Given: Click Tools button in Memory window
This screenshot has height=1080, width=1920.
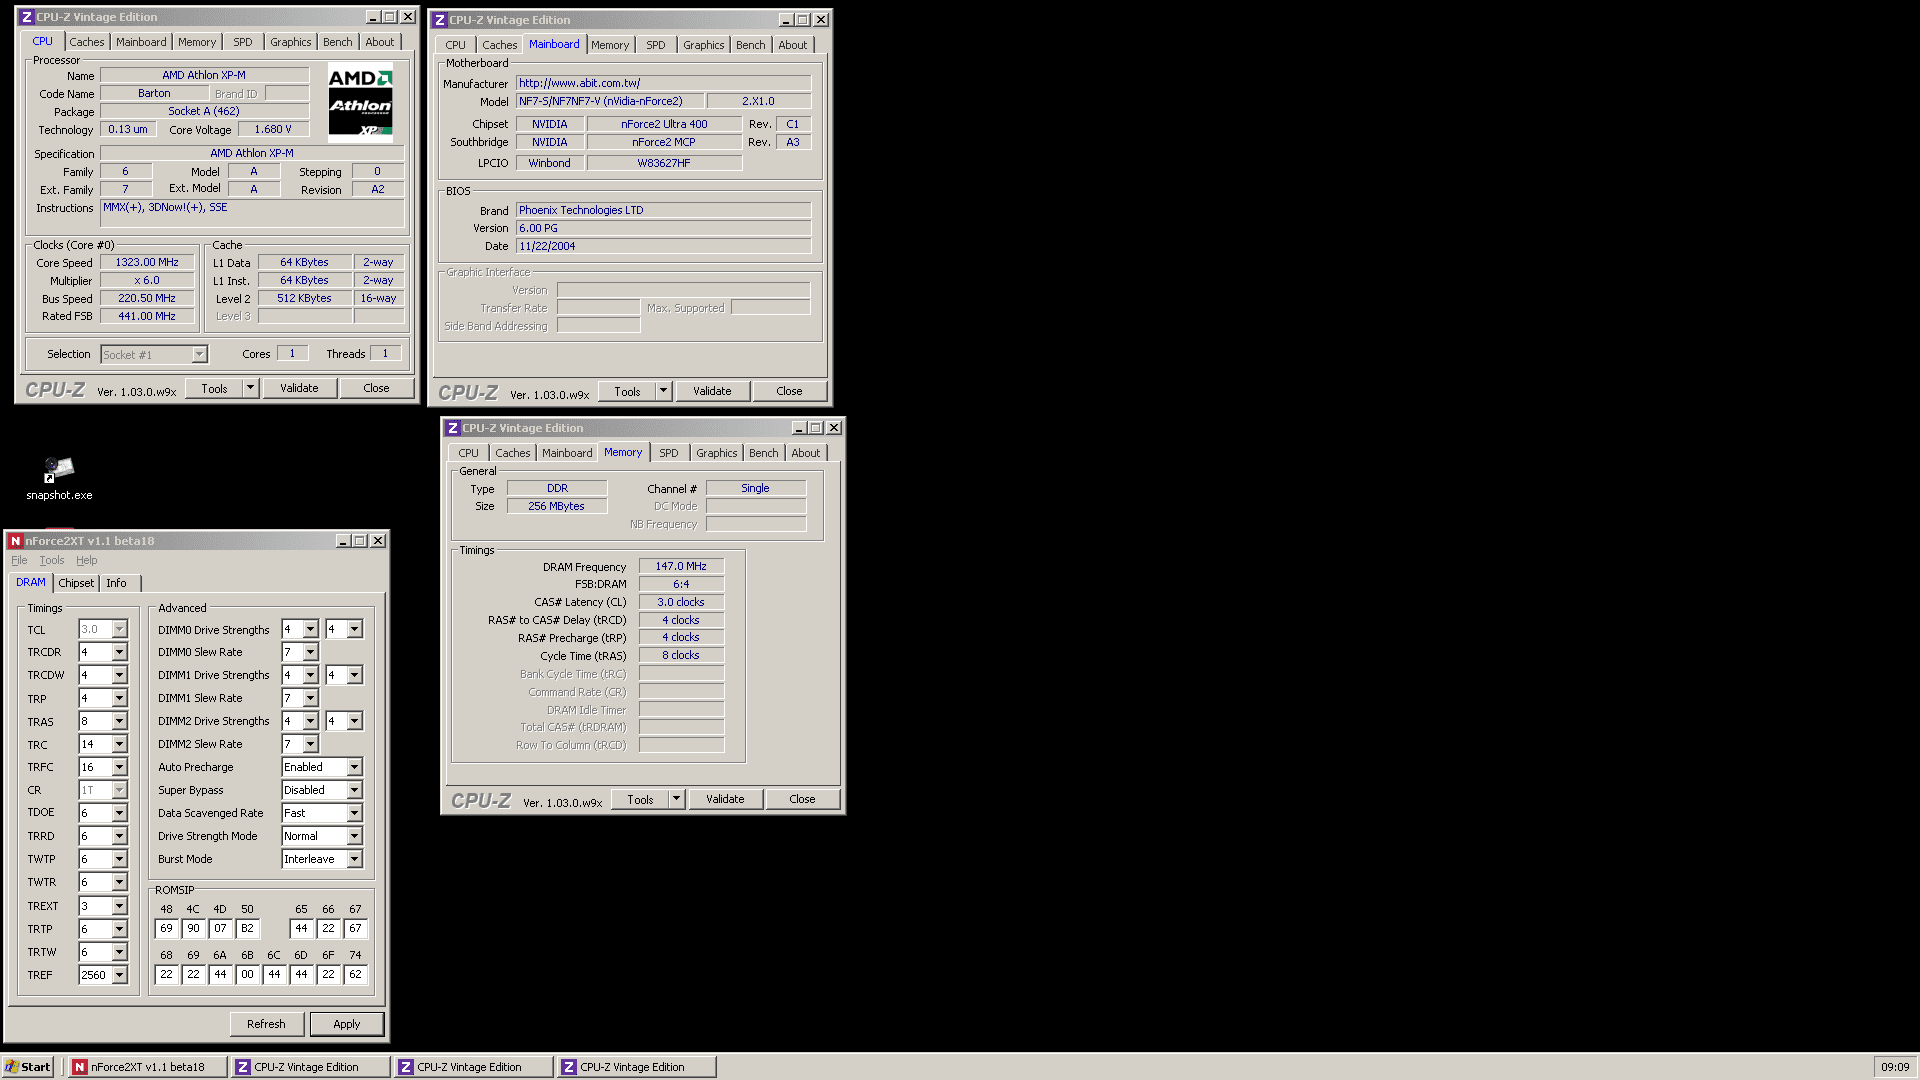Looking at the screenshot, I should (640, 799).
